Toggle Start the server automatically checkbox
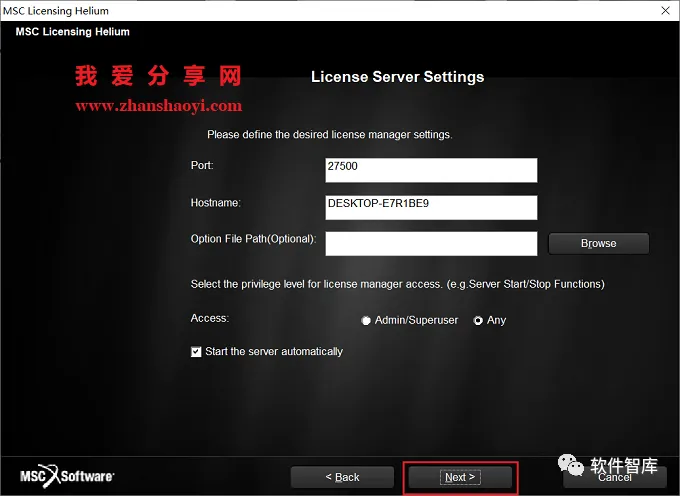680x496 pixels. (x=196, y=352)
